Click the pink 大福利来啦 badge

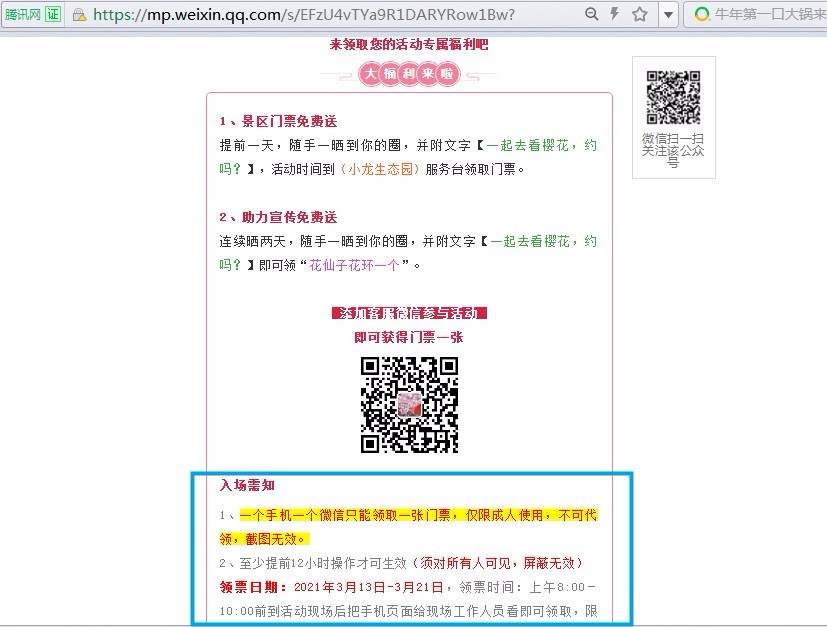pyautogui.click(x=409, y=74)
